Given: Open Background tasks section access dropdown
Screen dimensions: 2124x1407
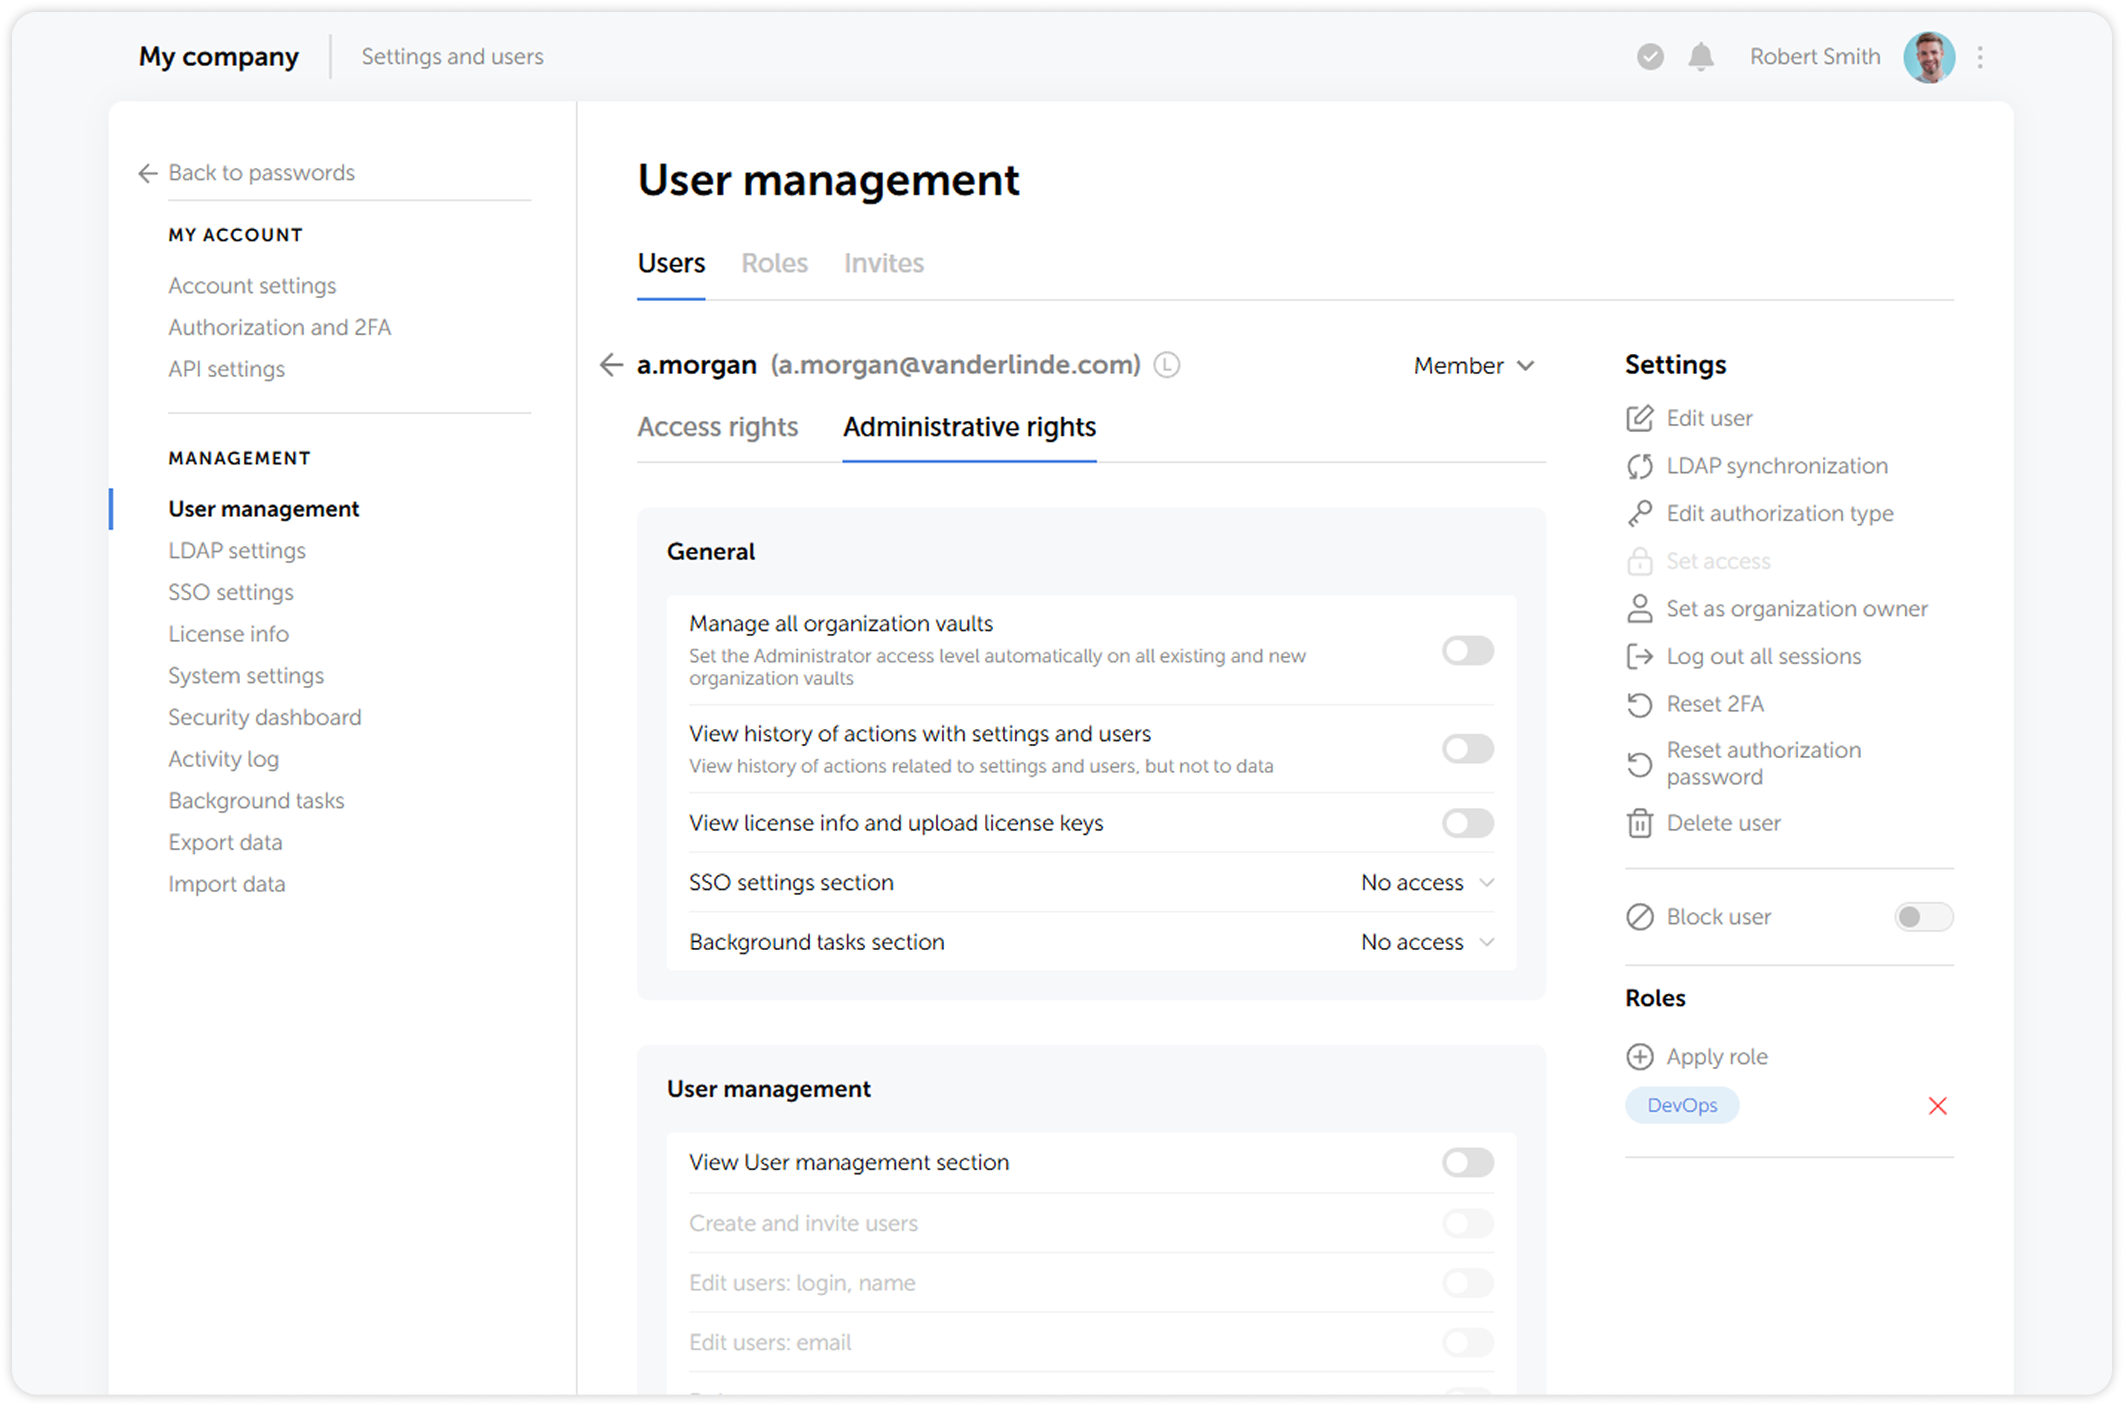Looking at the screenshot, I should (x=1425, y=941).
